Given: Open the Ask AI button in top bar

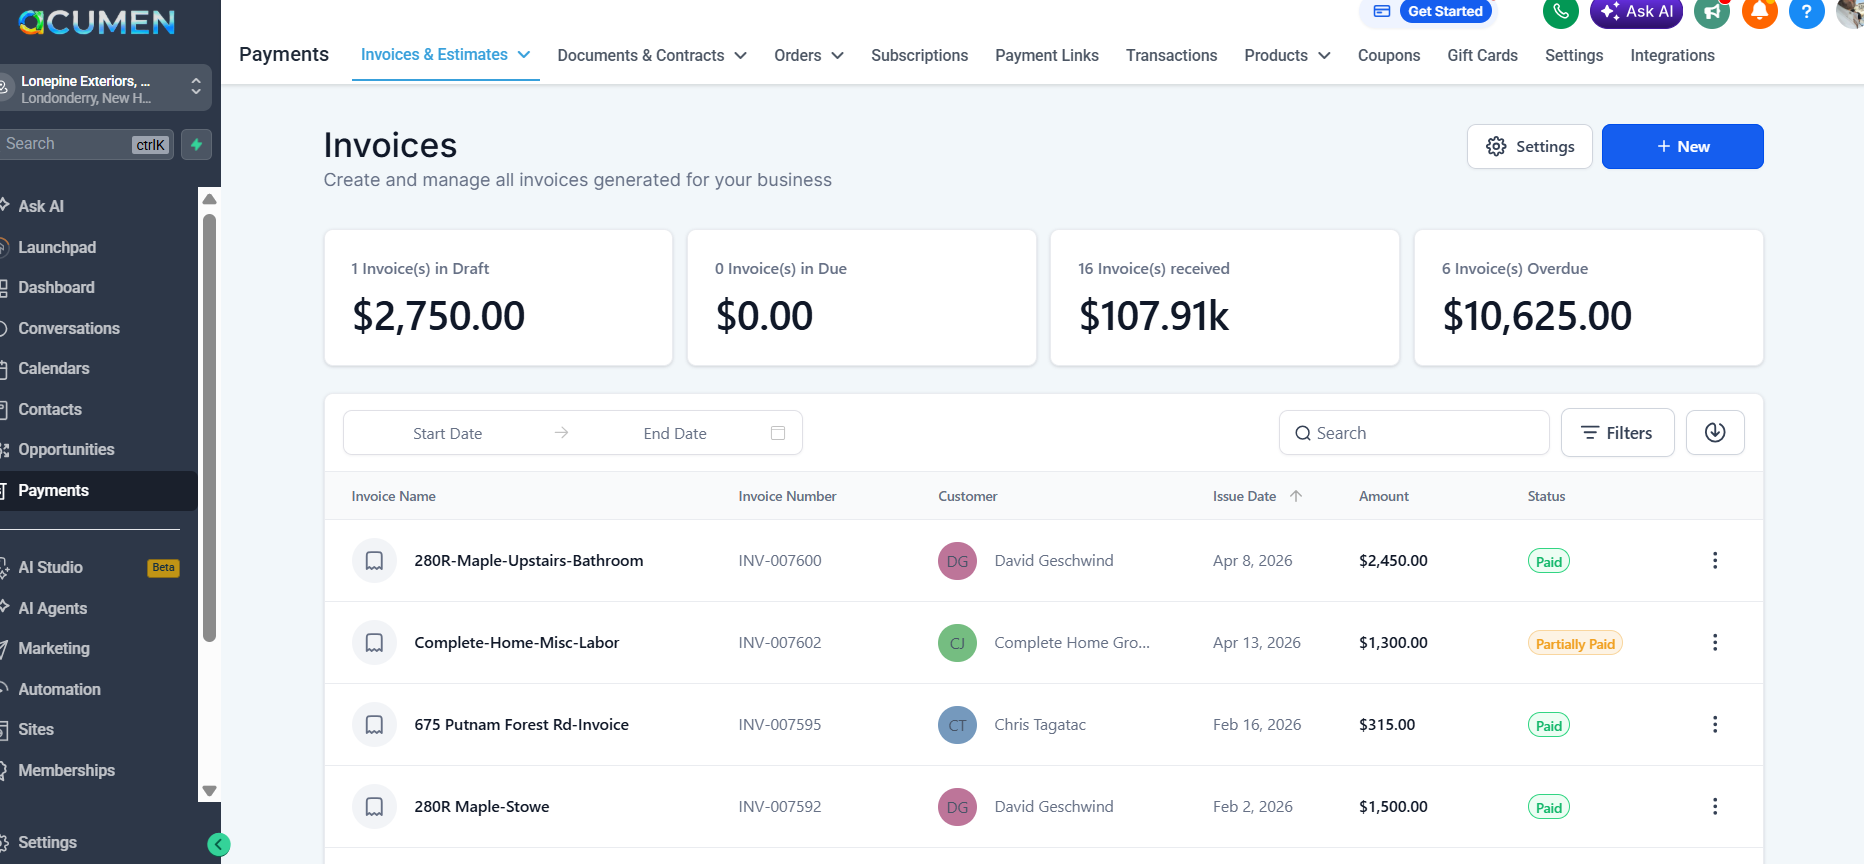Looking at the screenshot, I should click(1636, 12).
